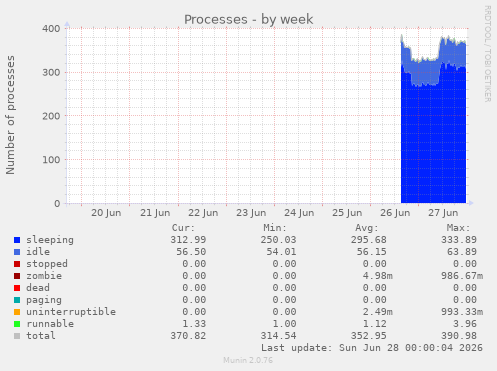Click the '400' y-axis label

coord(51,29)
